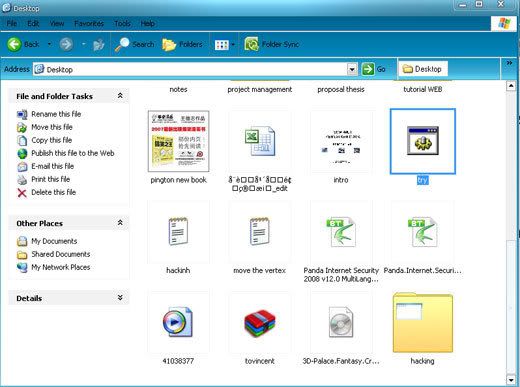
Task: Click the Forward arrow button
Action: 66,44
